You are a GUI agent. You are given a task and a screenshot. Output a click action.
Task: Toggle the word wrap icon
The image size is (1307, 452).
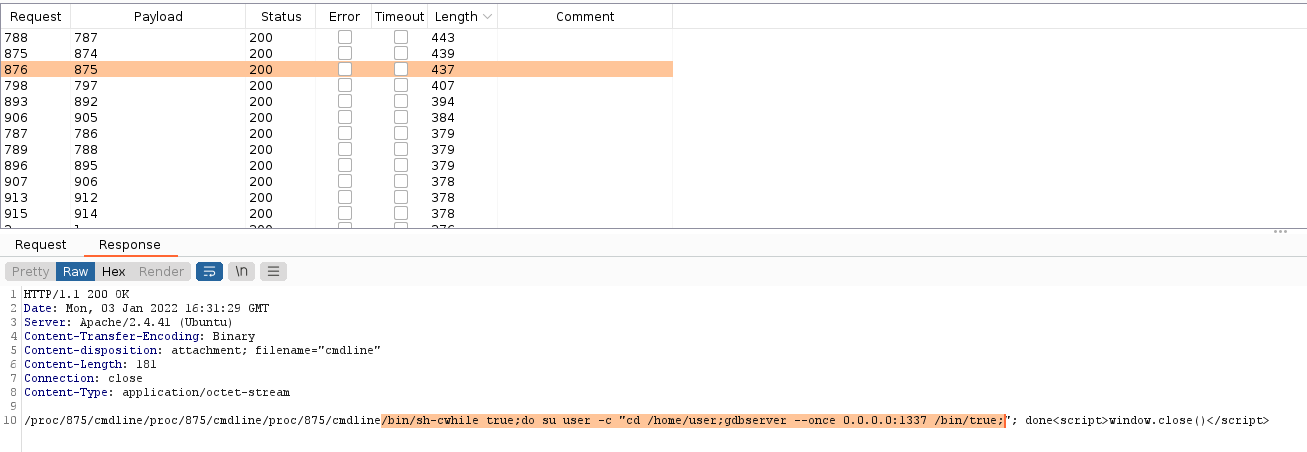(209, 271)
